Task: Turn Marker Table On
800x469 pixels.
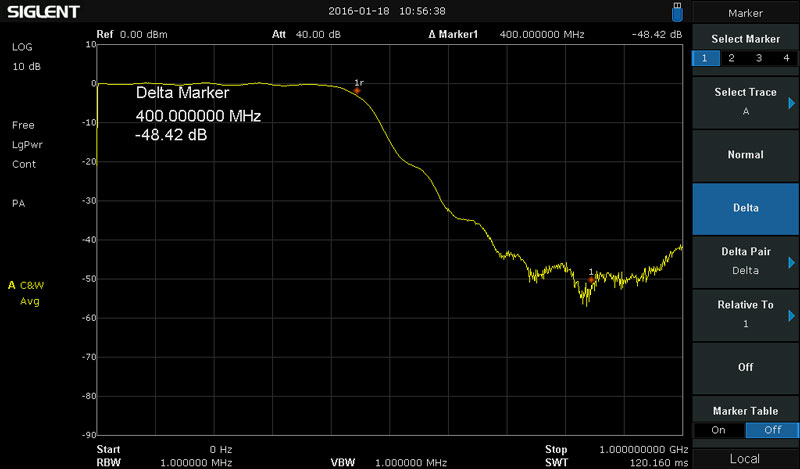Action: (718, 430)
